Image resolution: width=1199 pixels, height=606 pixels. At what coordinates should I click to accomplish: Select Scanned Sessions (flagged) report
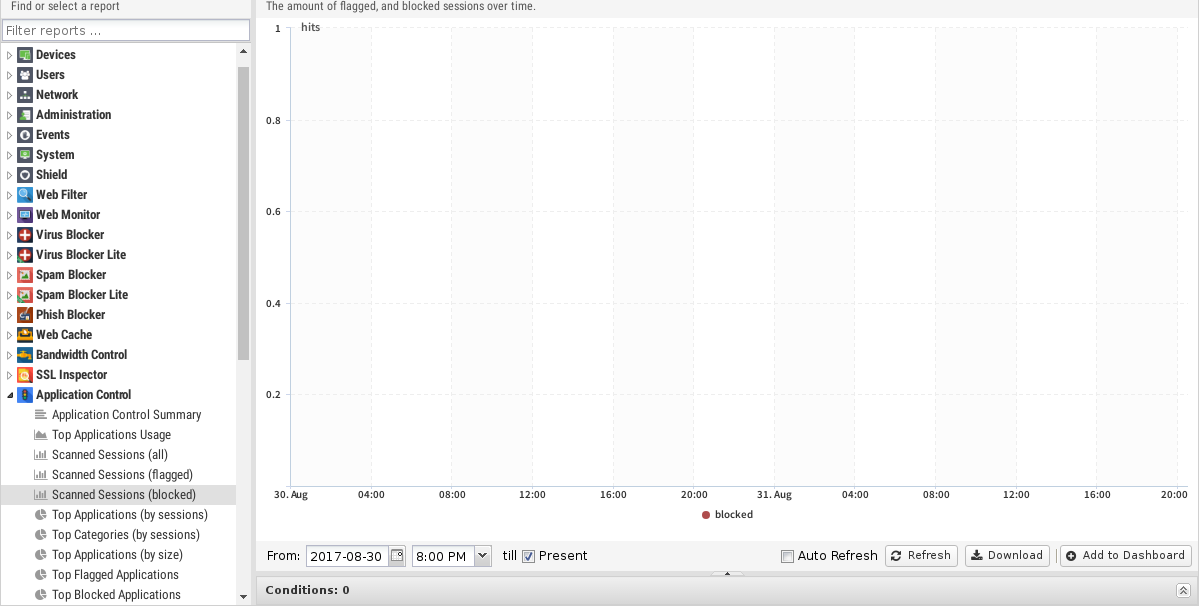pos(122,475)
